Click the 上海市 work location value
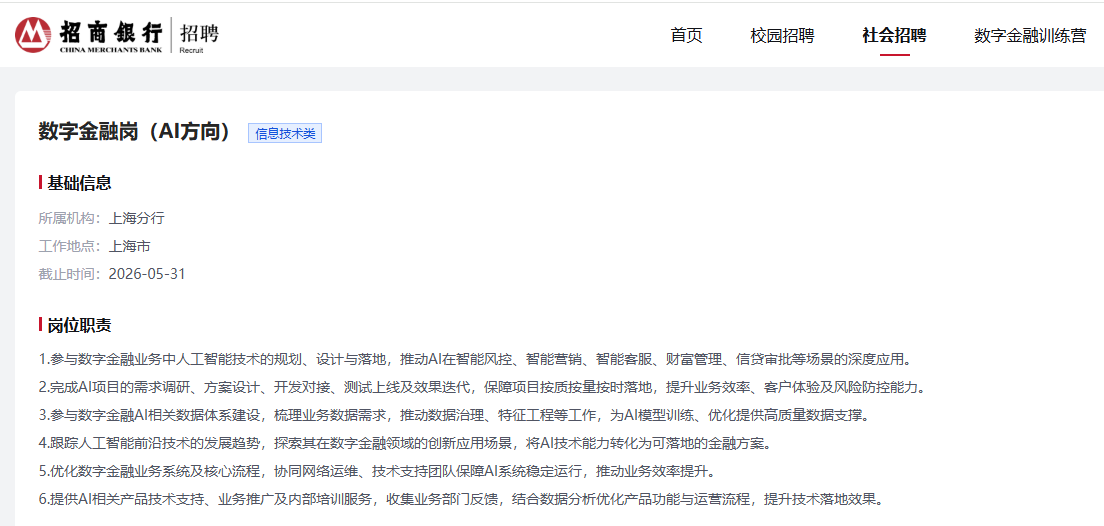 coord(129,246)
